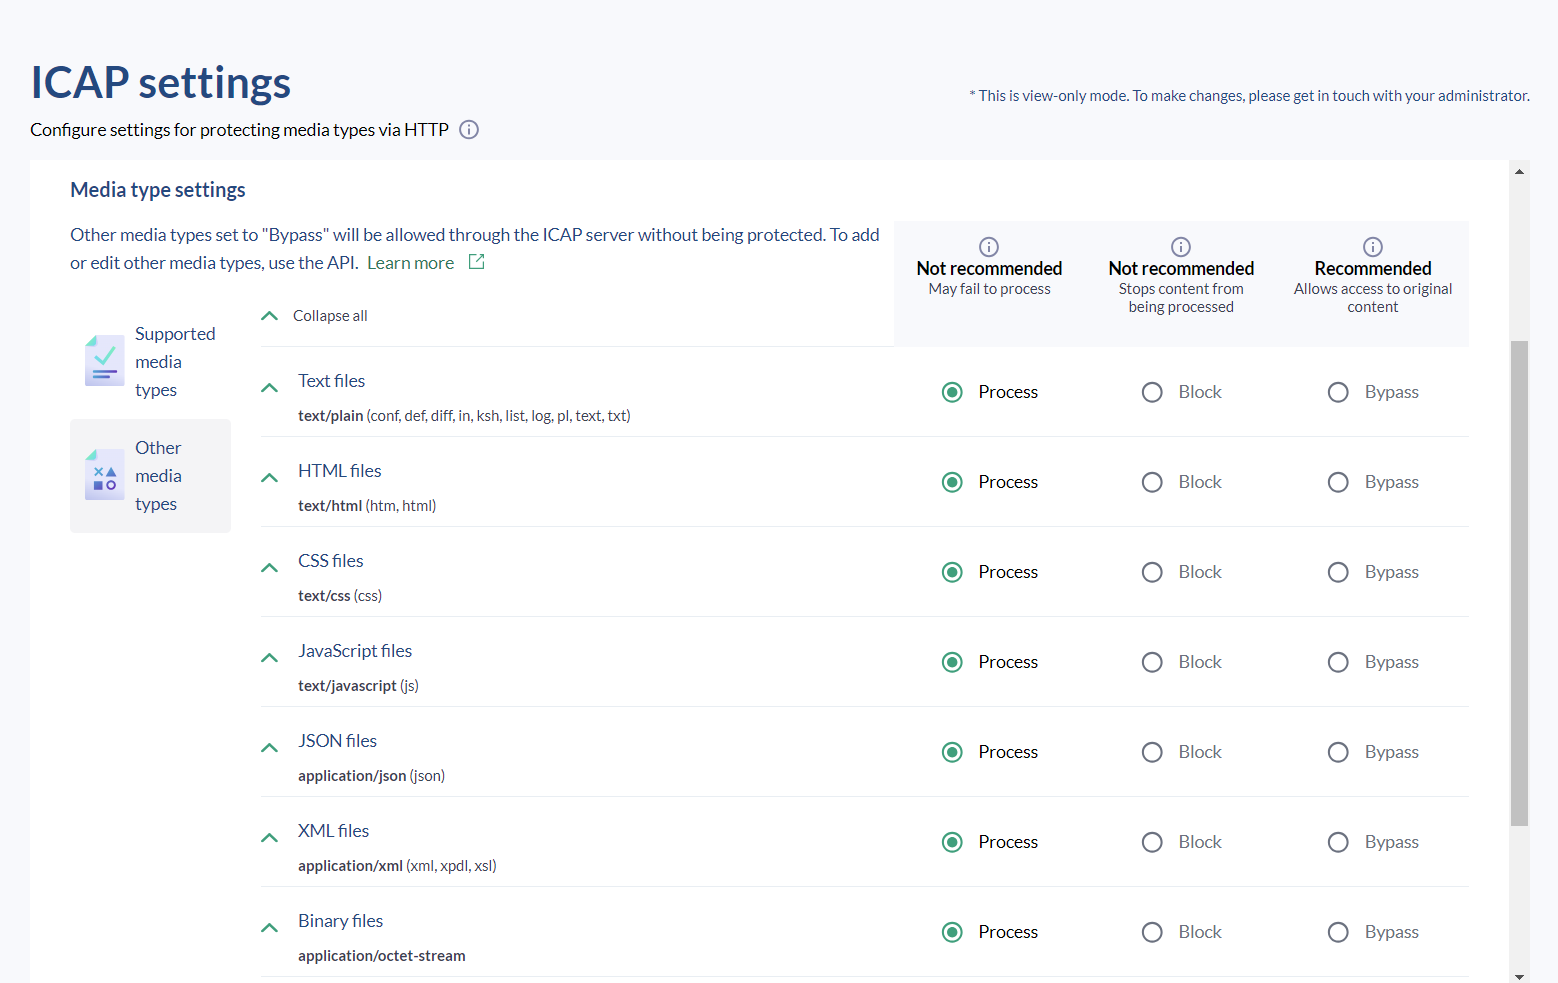This screenshot has height=983, width=1558.
Task: Click the Binary files heading
Action: click(340, 921)
